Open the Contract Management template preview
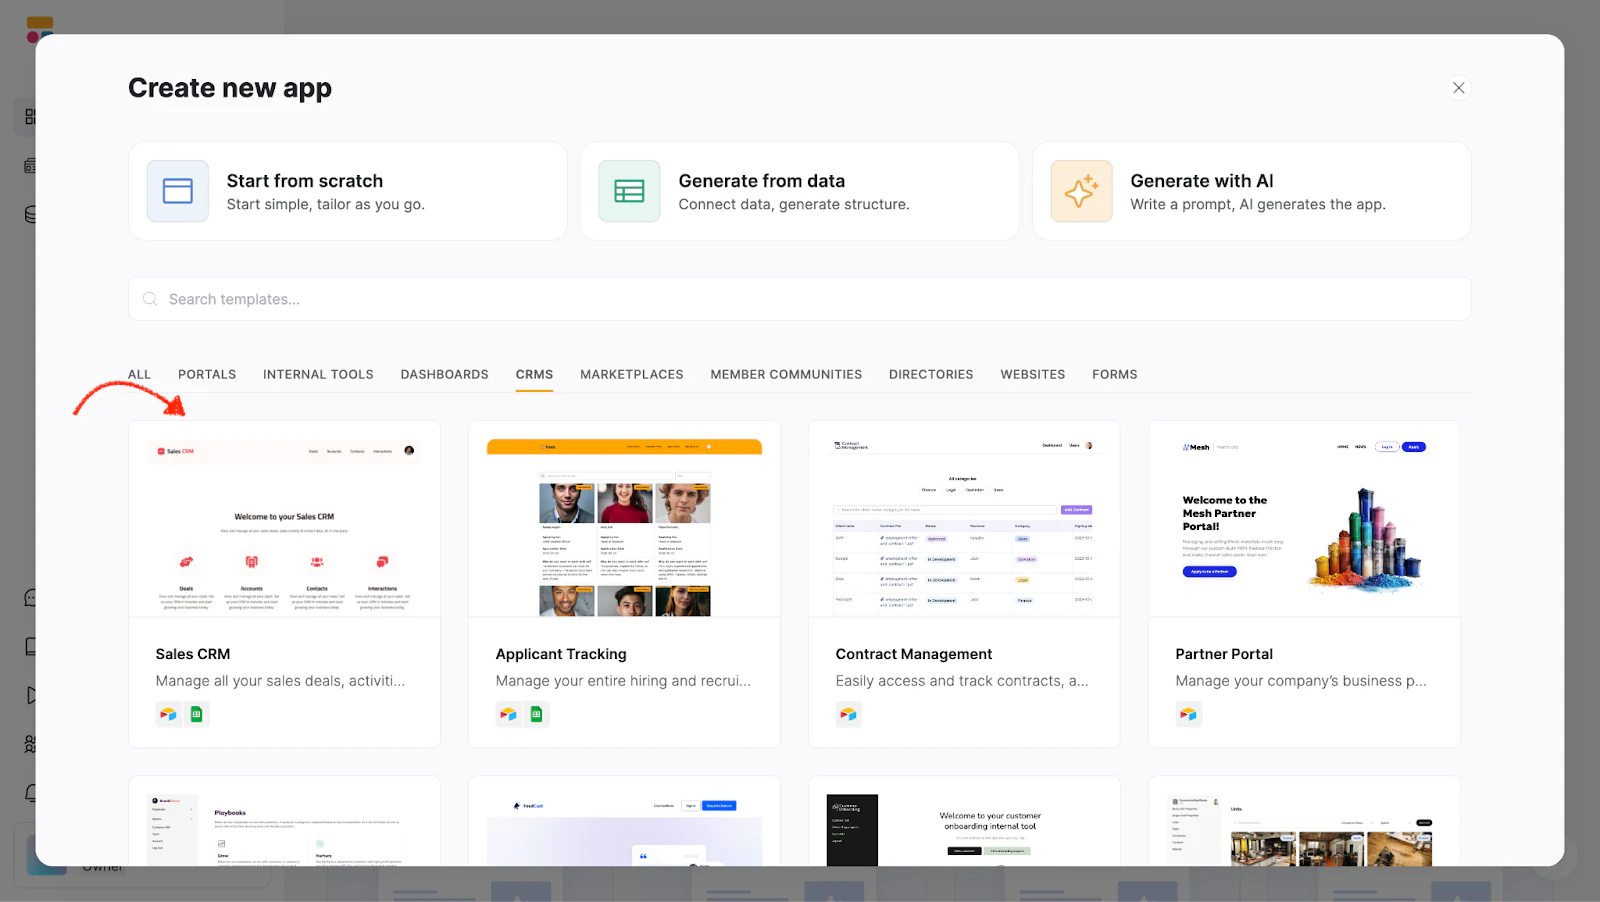This screenshot has height=902, width=1600. click(965, 519)
